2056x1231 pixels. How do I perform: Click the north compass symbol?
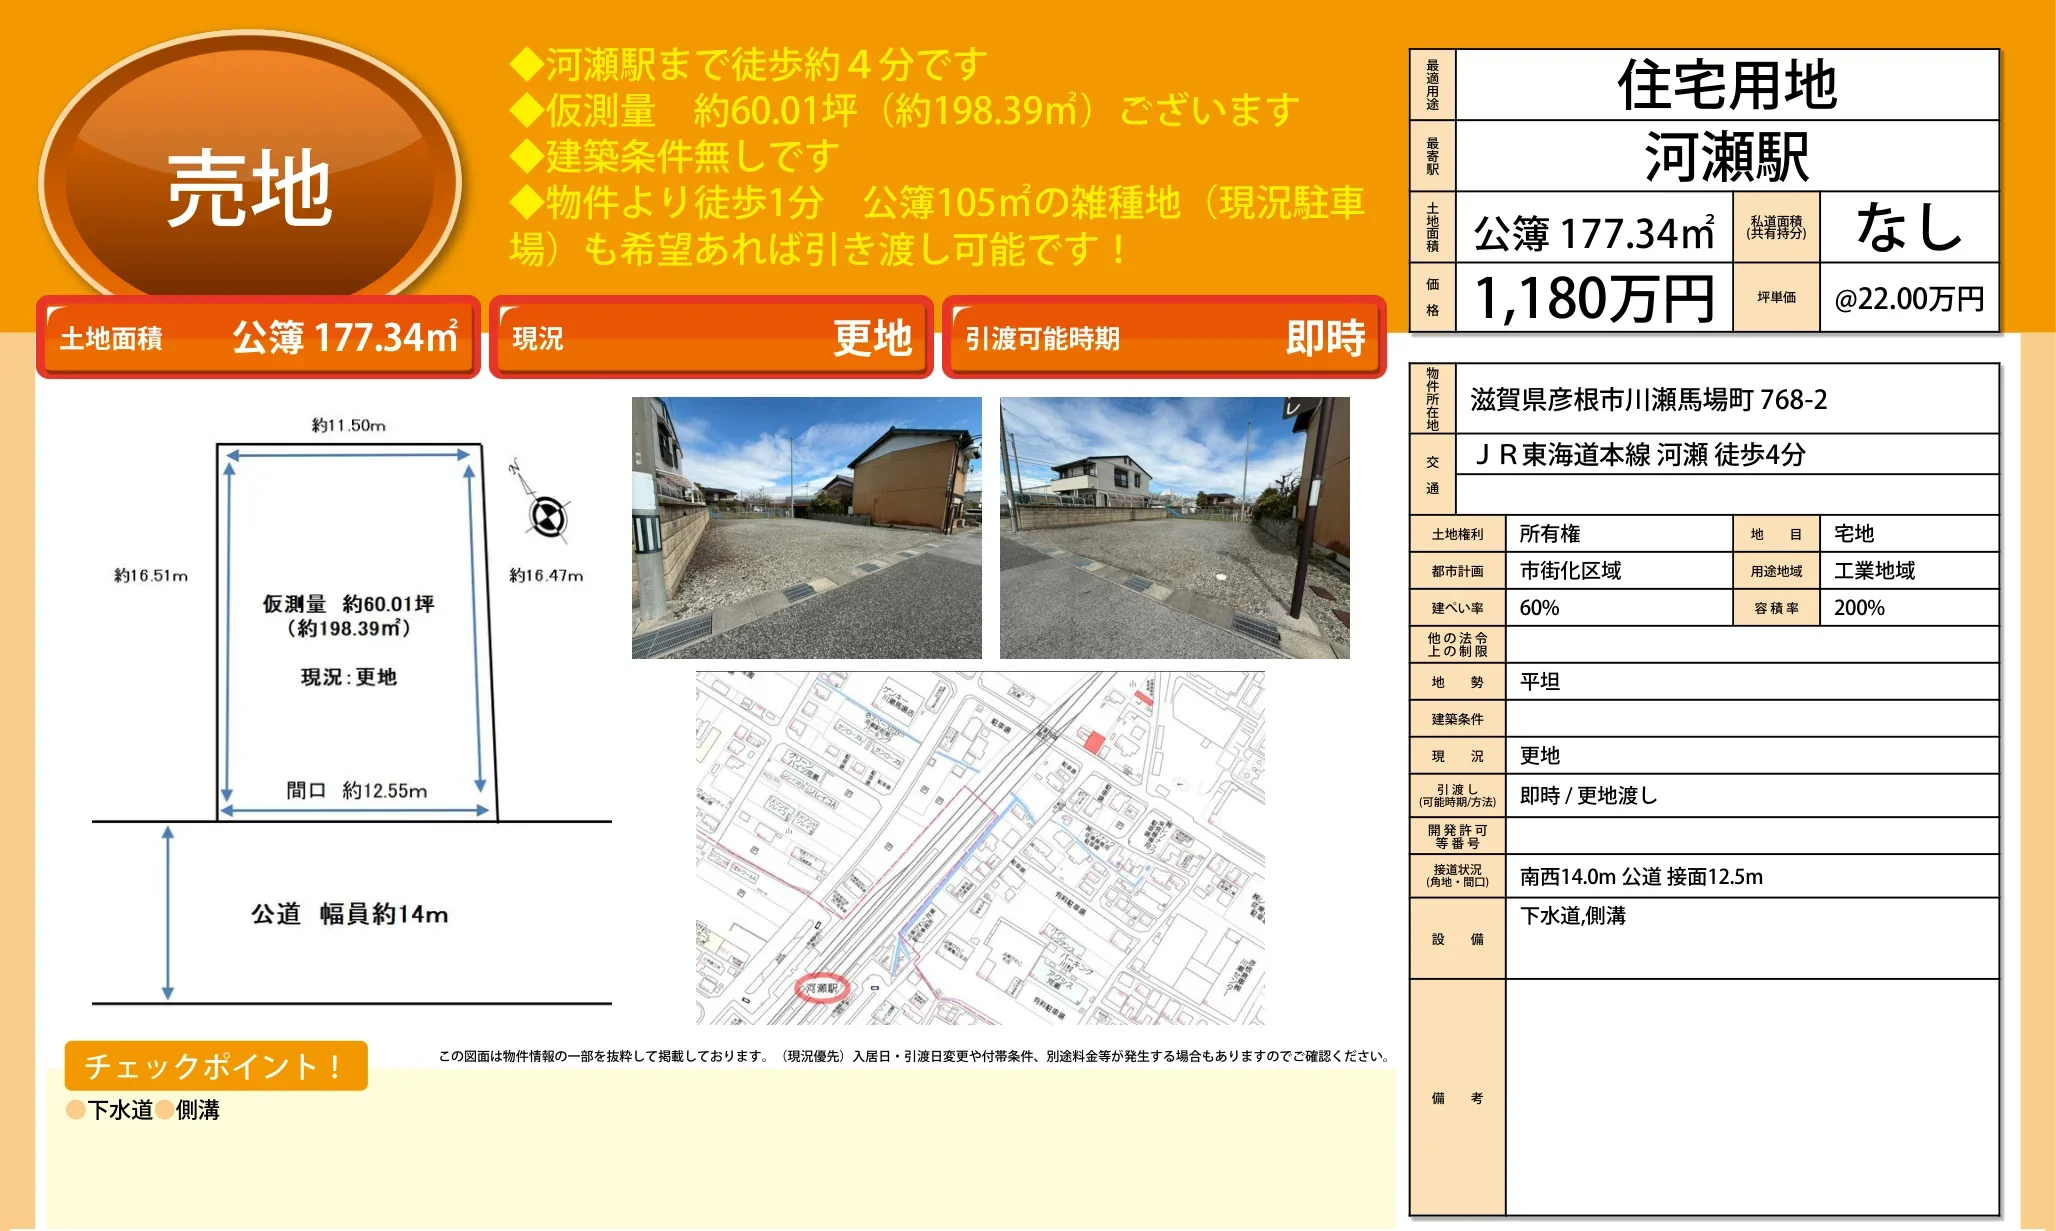coord(547,517)
